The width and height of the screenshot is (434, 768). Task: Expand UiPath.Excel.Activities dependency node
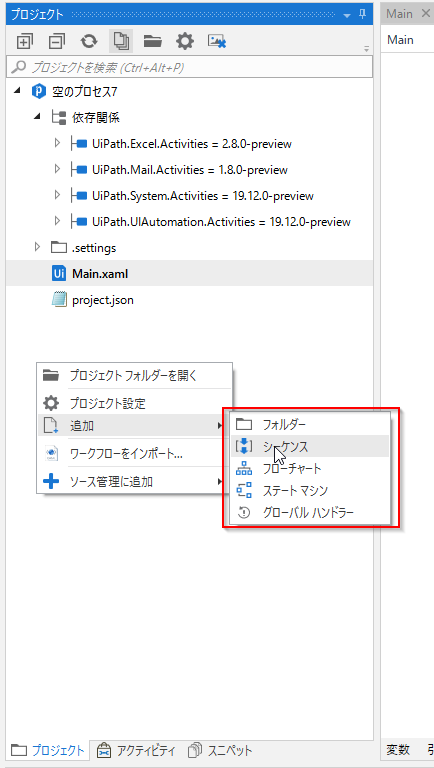point(57,143)
